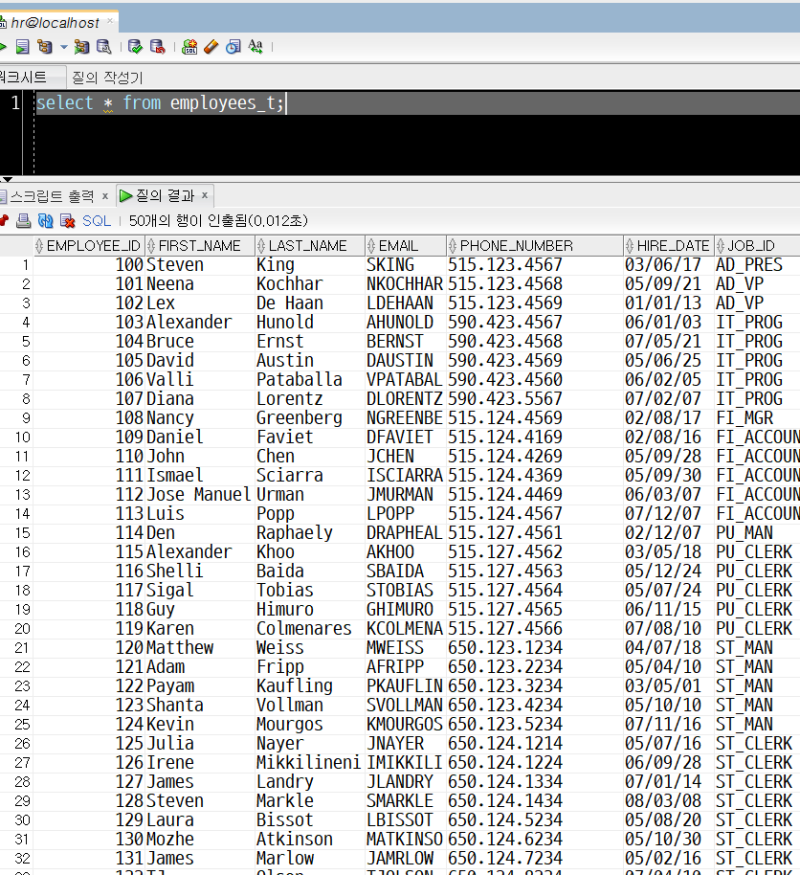Click the SQL link in results toolbar

(97, 221)
